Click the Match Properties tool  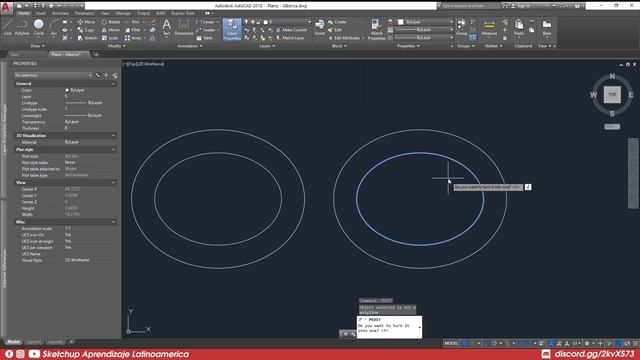(376, 29)
